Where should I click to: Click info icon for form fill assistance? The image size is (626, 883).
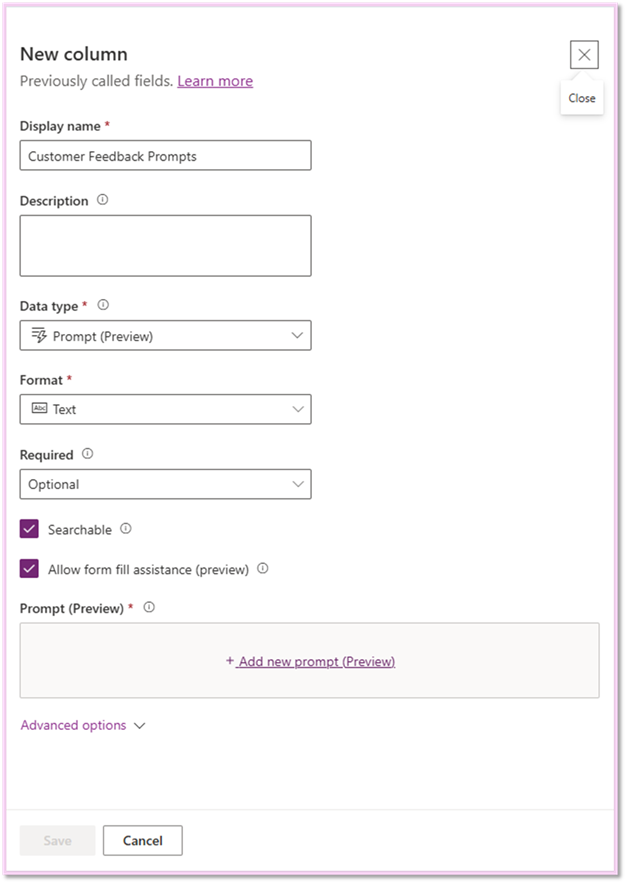coord(263,569)
